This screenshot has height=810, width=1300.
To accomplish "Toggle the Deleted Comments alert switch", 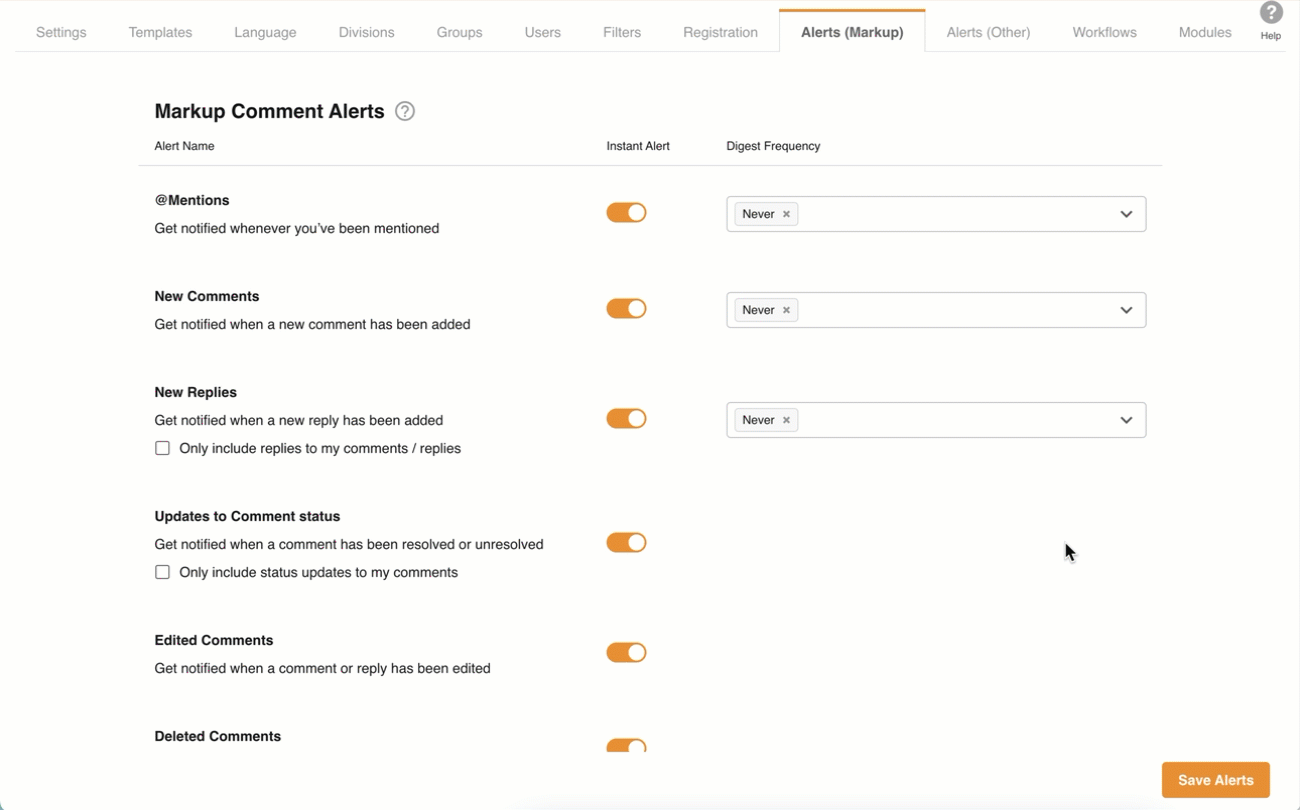I will pyautogui.click(x=626, y=746).
